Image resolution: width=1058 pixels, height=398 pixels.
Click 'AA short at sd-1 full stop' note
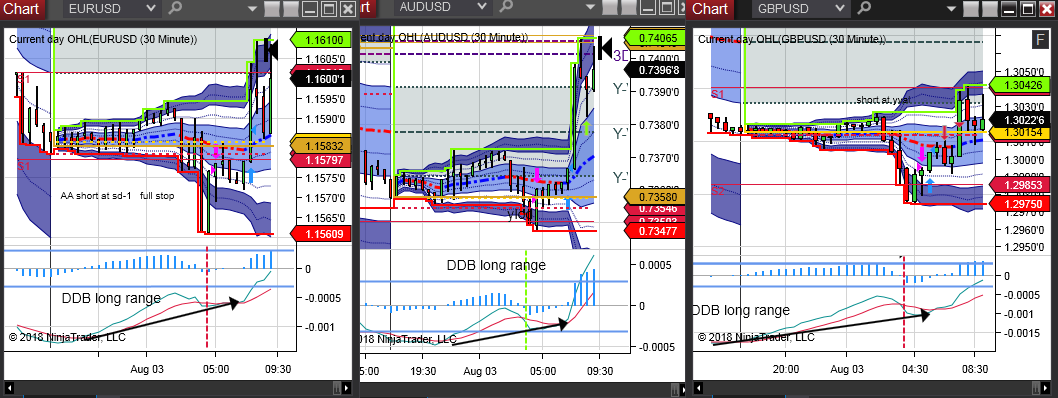point(117,196)
